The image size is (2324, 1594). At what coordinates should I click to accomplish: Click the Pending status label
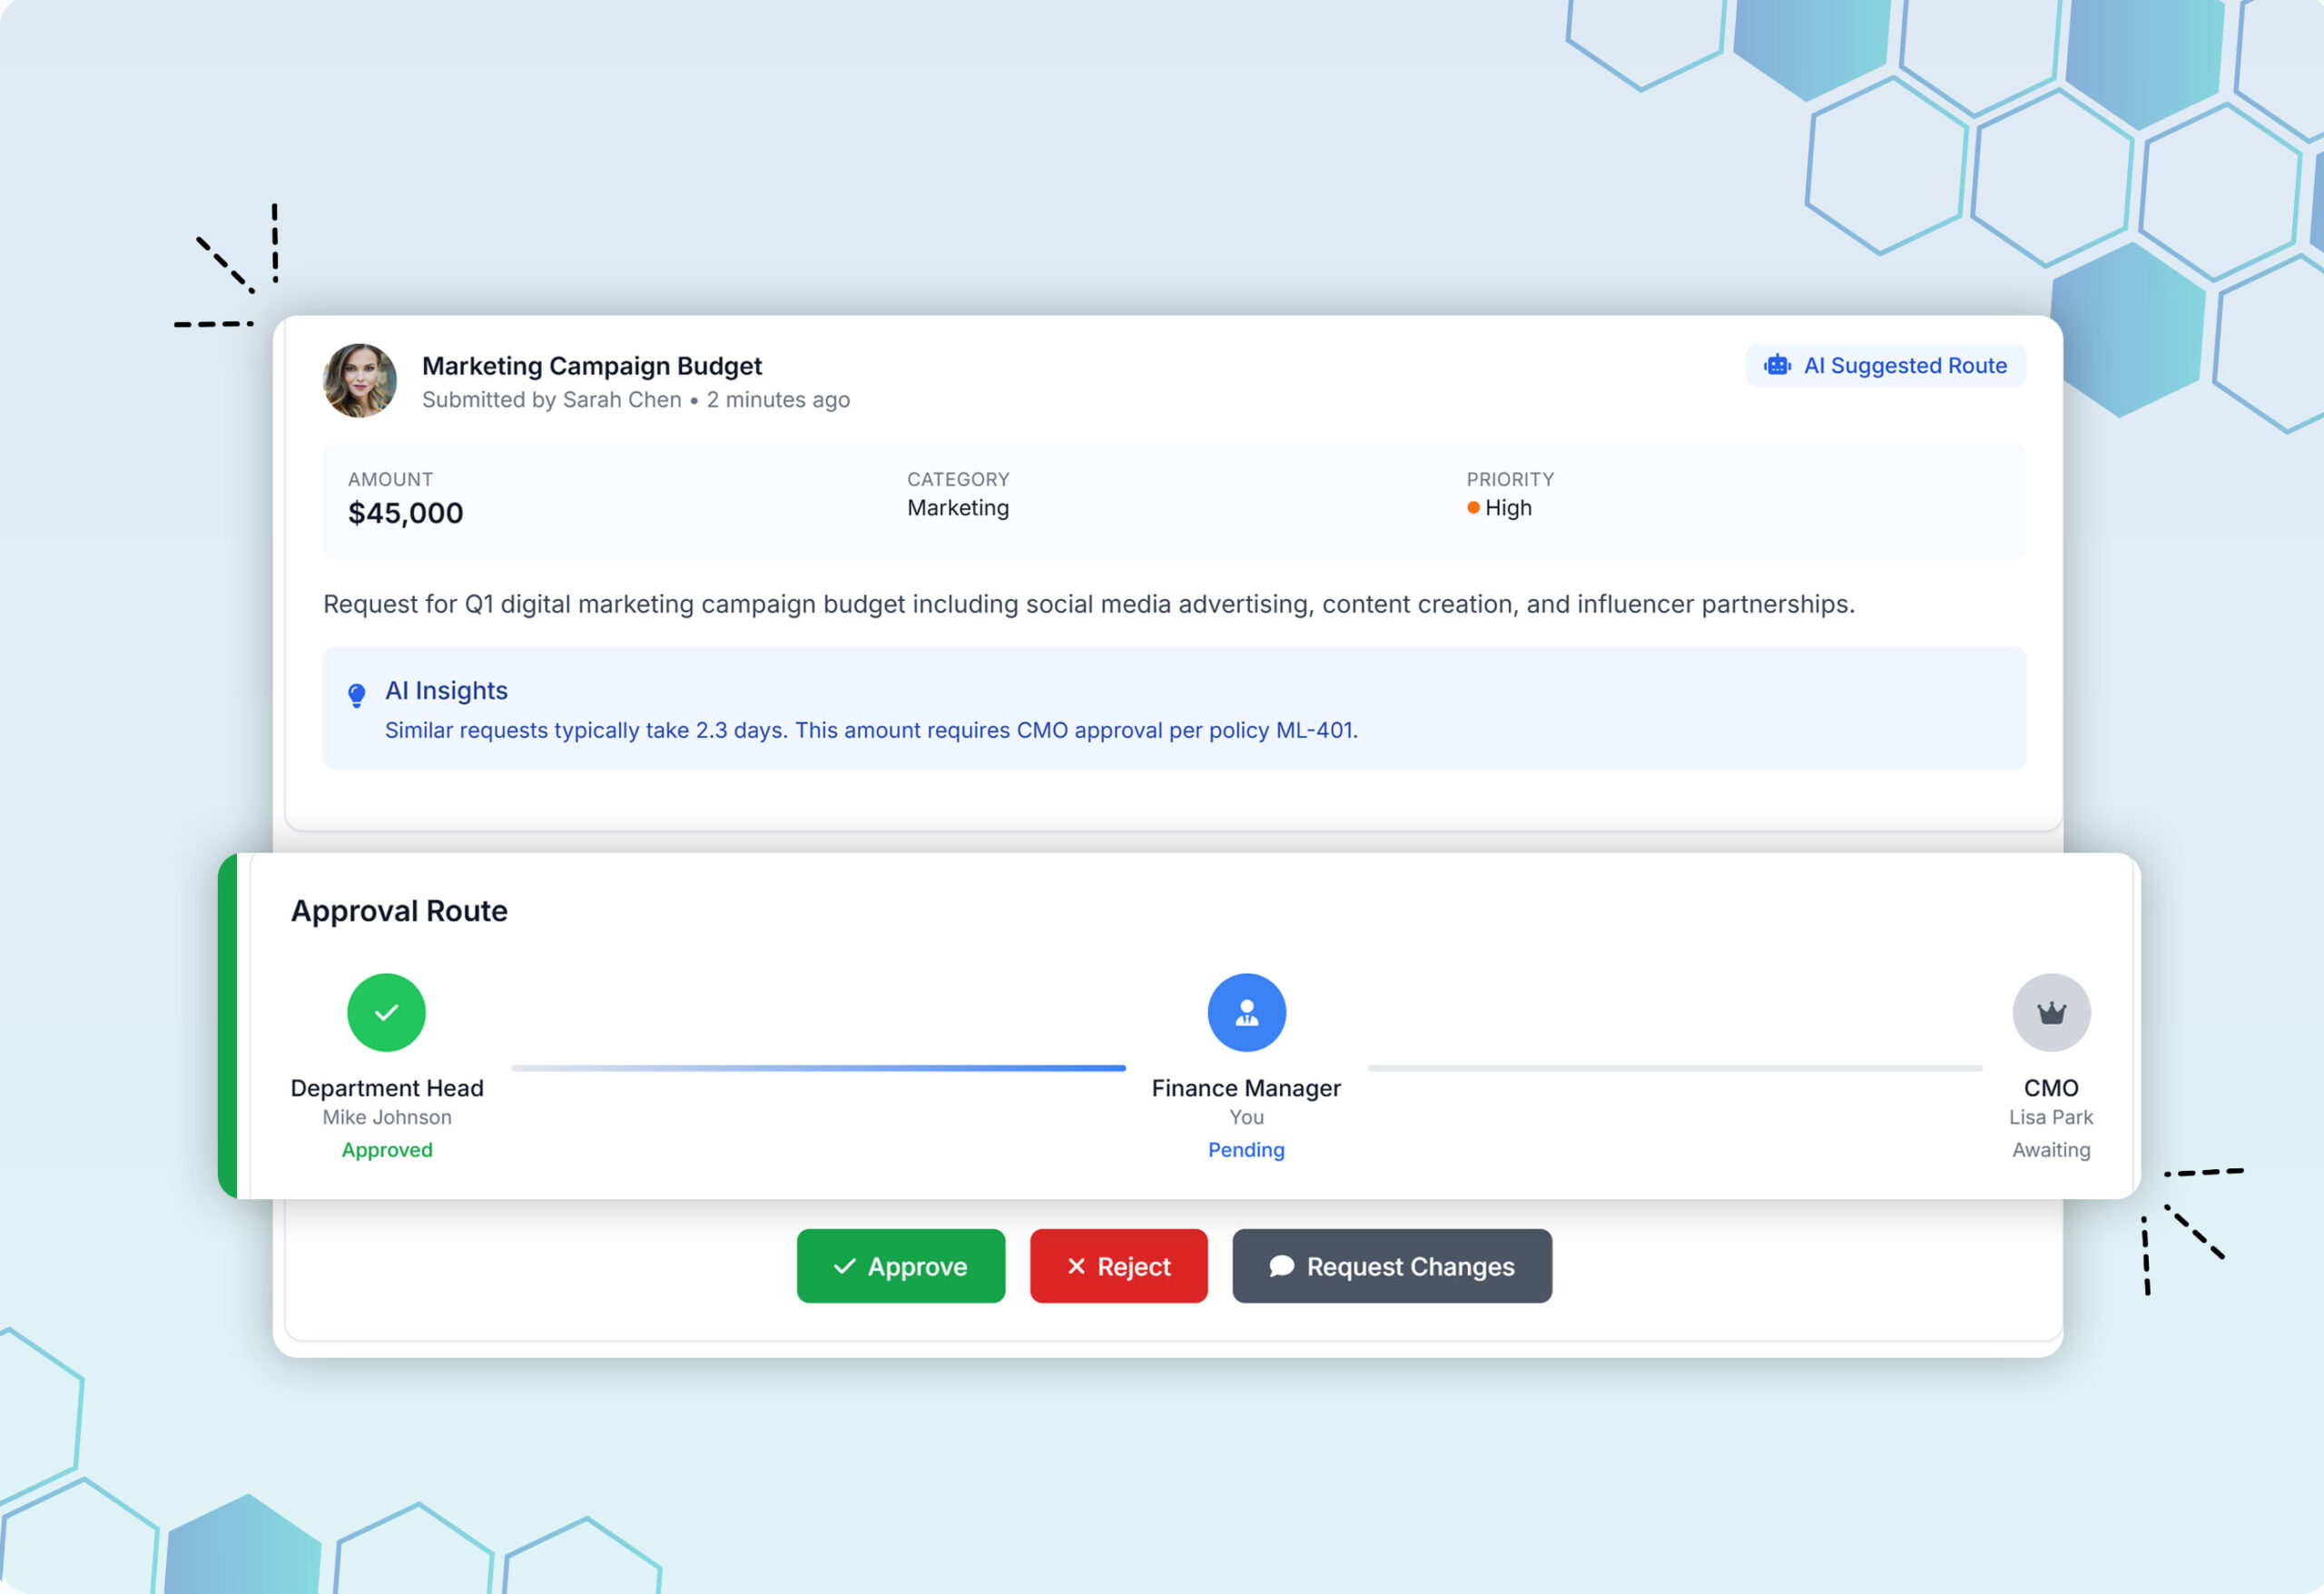[1246, 1150]
